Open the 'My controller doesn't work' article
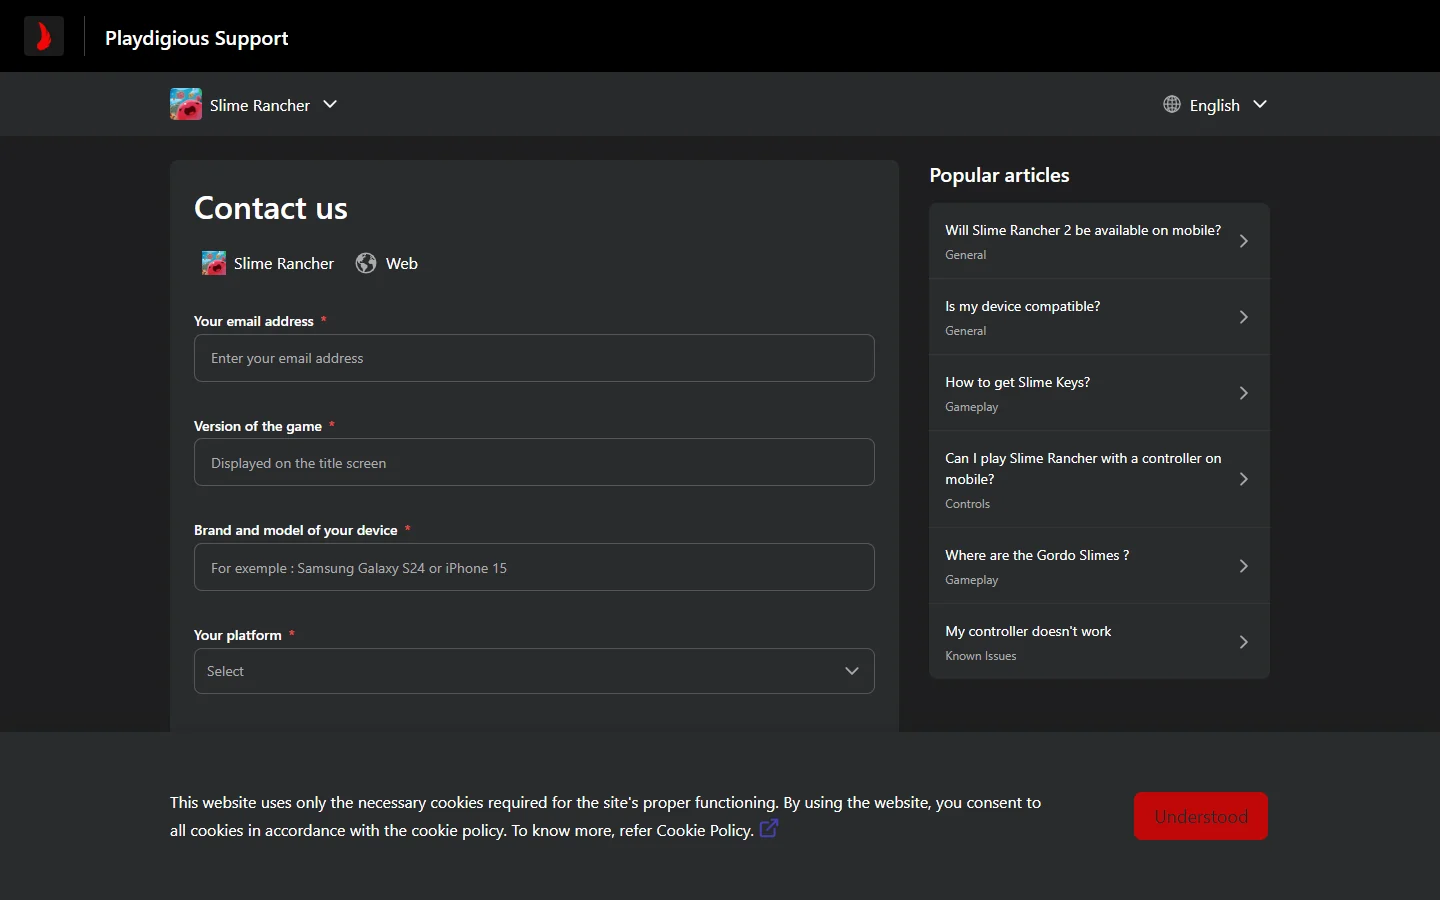The height and width of the screenshot is (900, 1440). 1099,642
